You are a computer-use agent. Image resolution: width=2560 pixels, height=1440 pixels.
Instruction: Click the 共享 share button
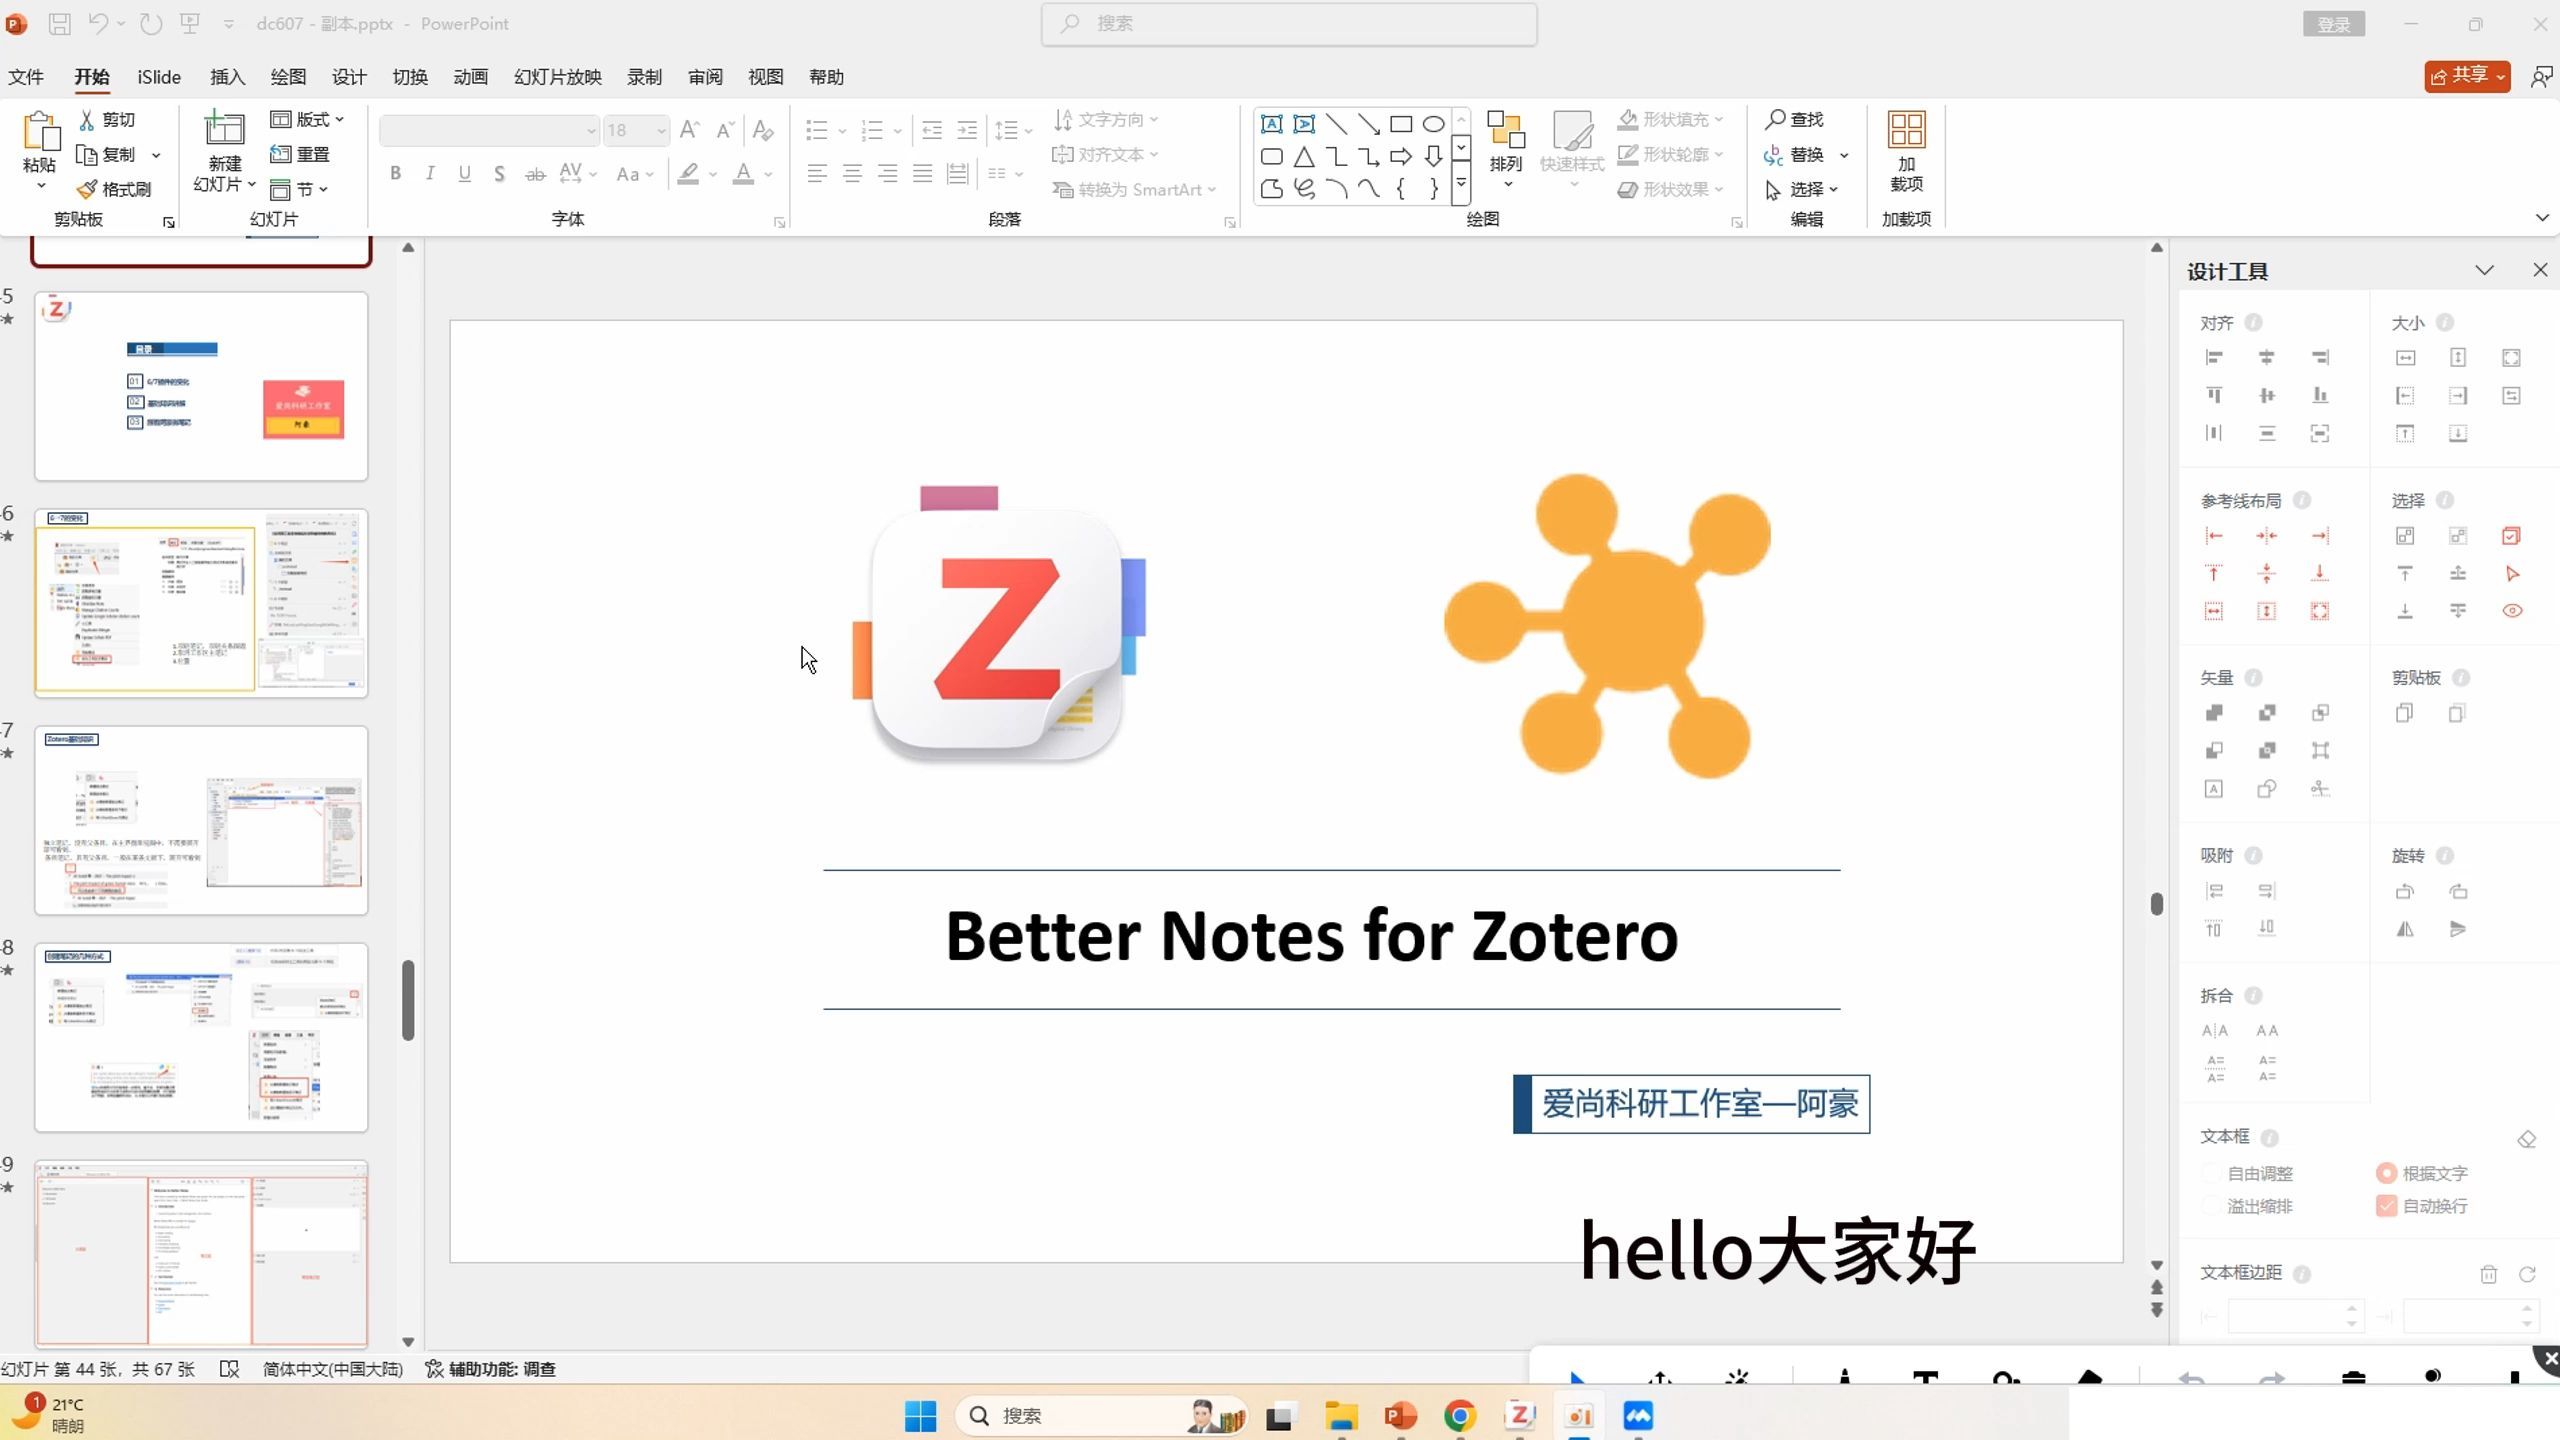click(2466, 76)
